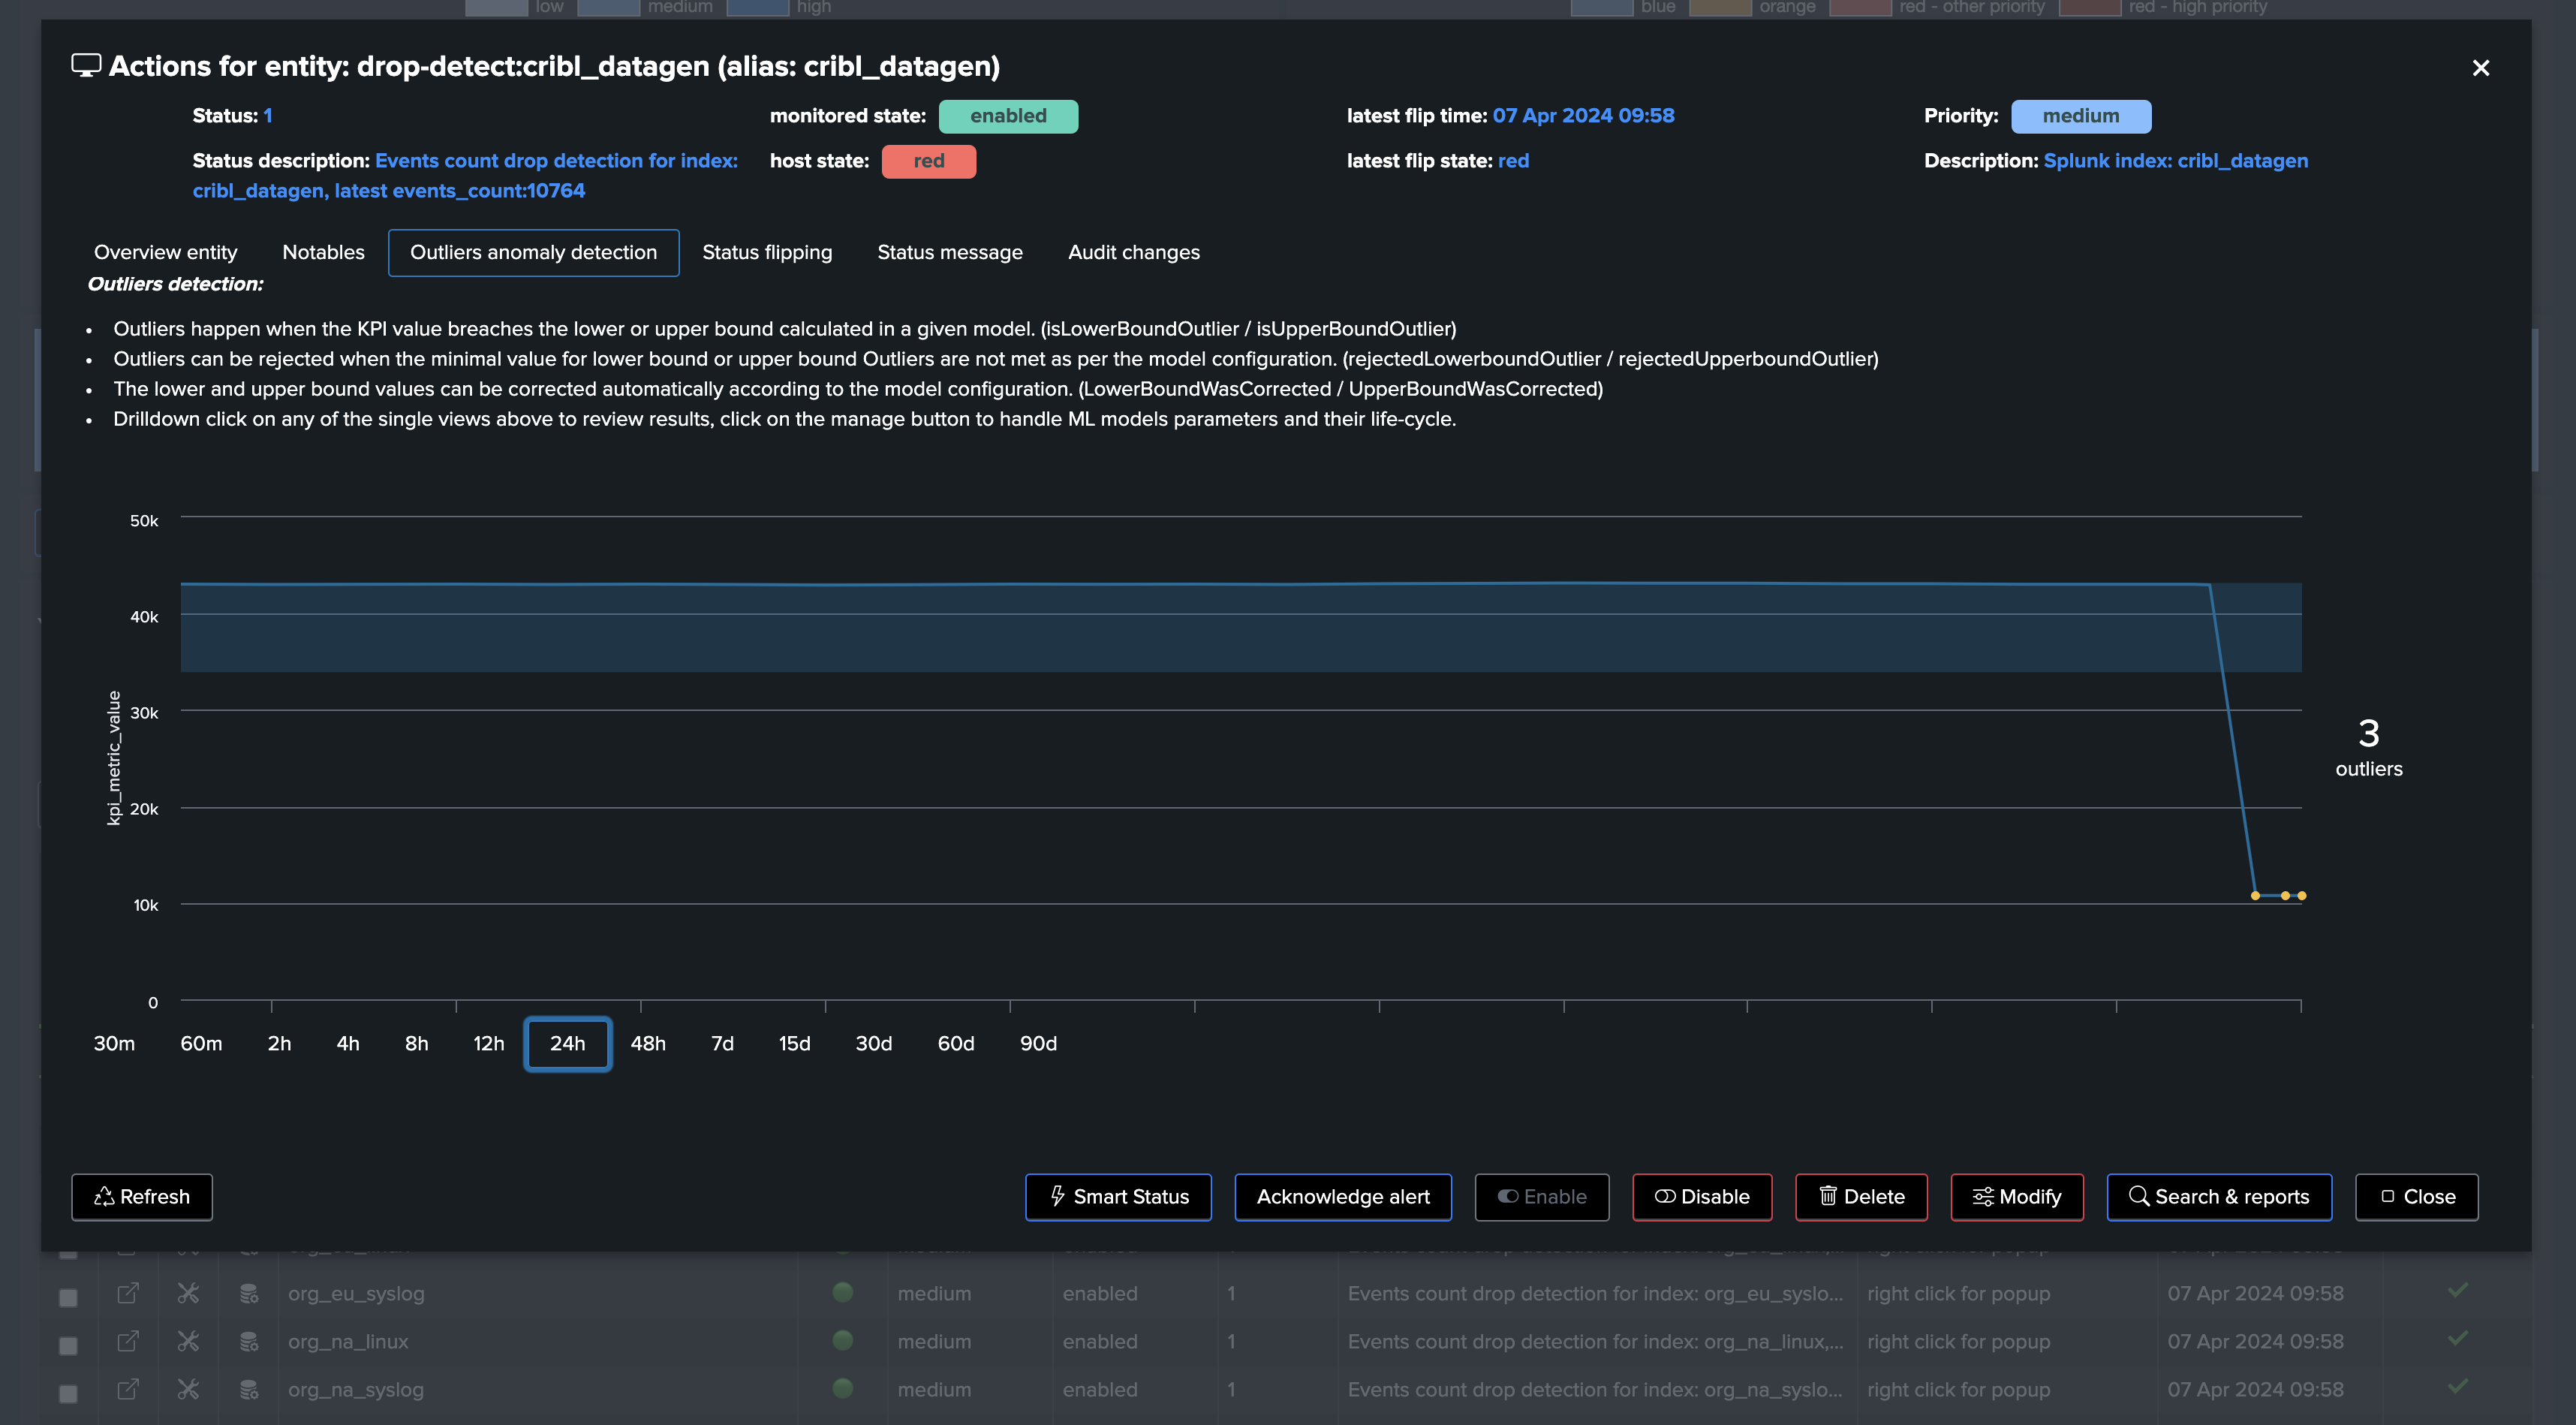Viewport: 2576px width, 1425px height.
Task: Click Modify to edit entity
Action: (x=2016, y=1196)
